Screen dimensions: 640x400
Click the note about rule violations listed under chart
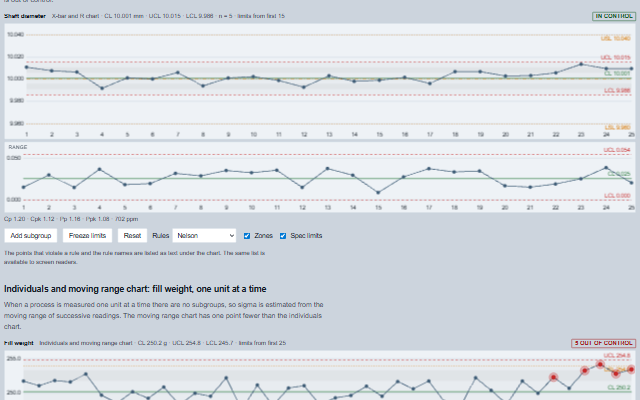click(135, 258)
